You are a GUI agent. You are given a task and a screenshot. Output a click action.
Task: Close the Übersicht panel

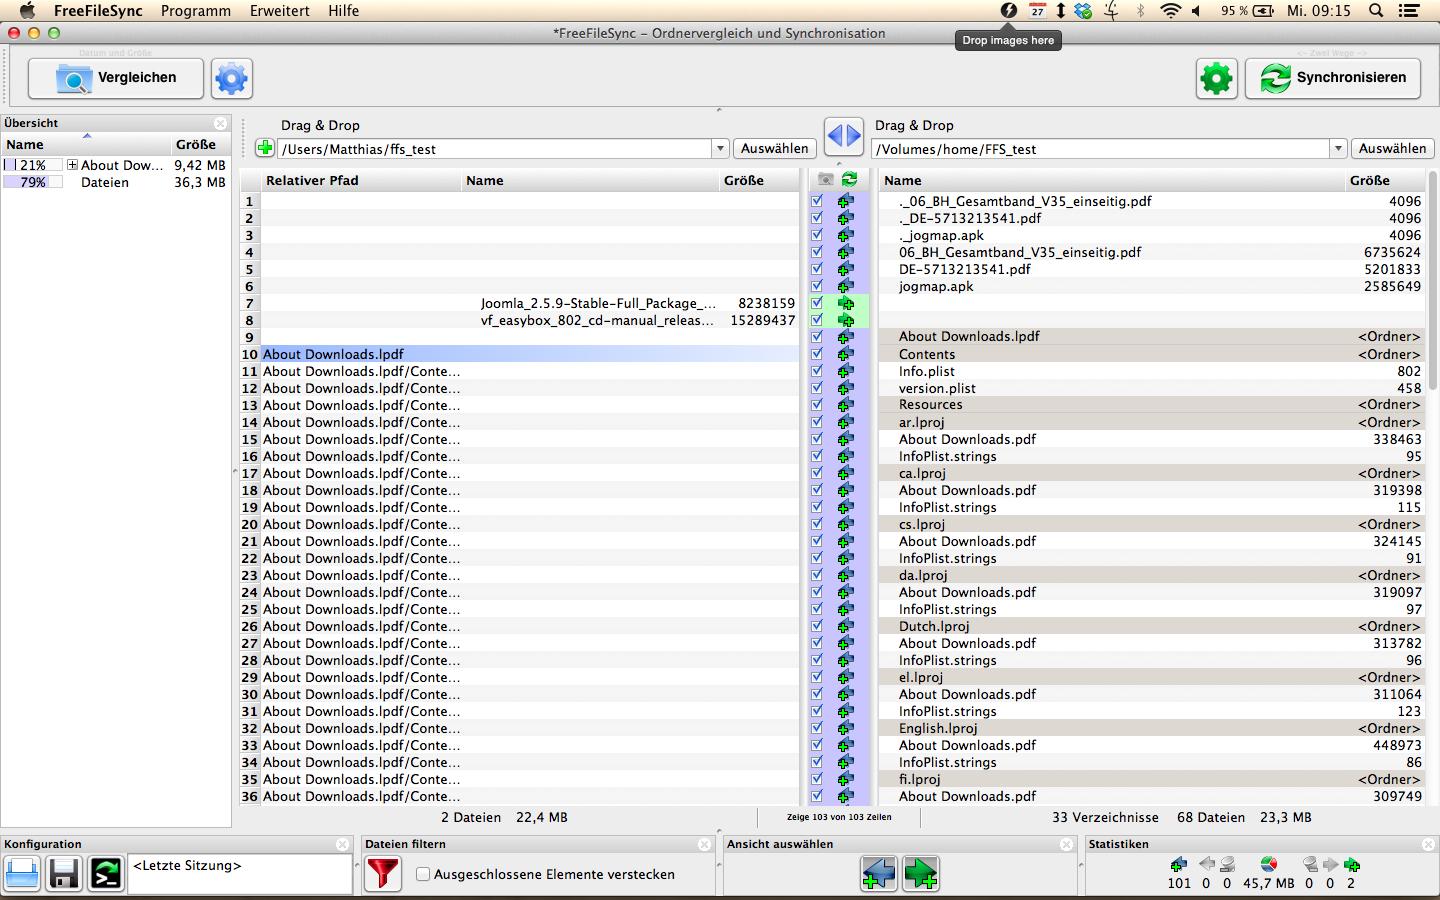click(x=221, y=123)
